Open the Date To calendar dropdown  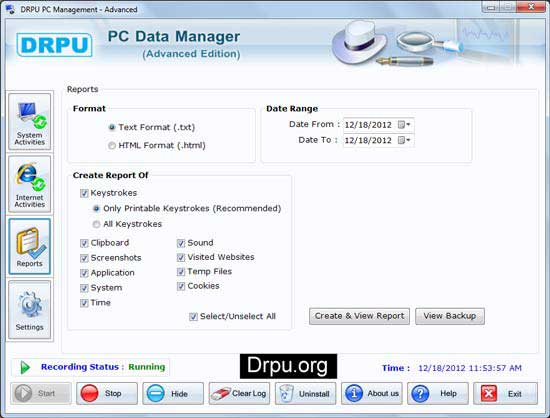404,140
